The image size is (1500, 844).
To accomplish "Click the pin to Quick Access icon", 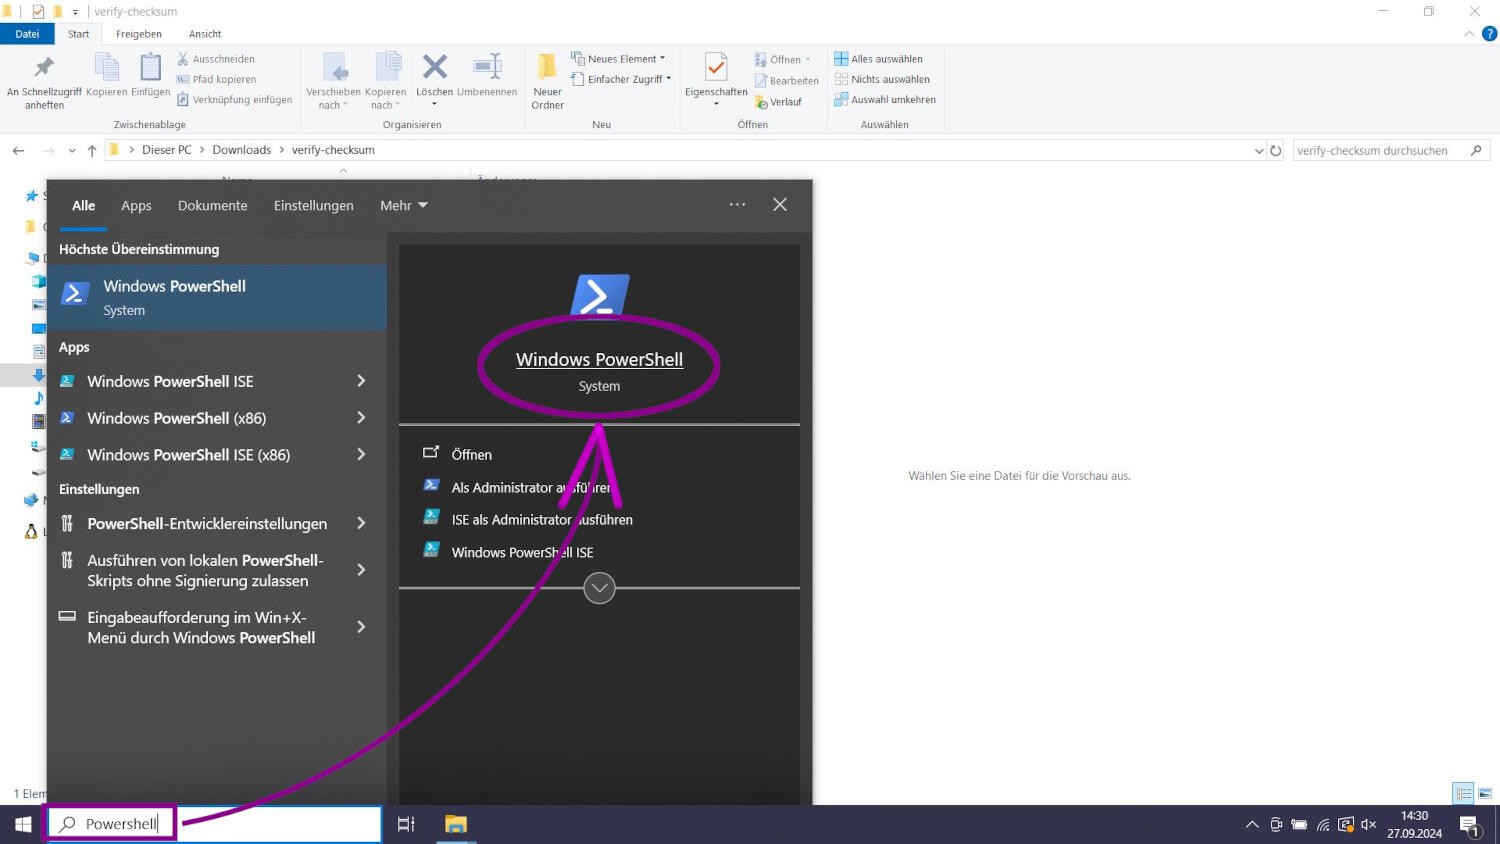I will click(x=44, y=68).
